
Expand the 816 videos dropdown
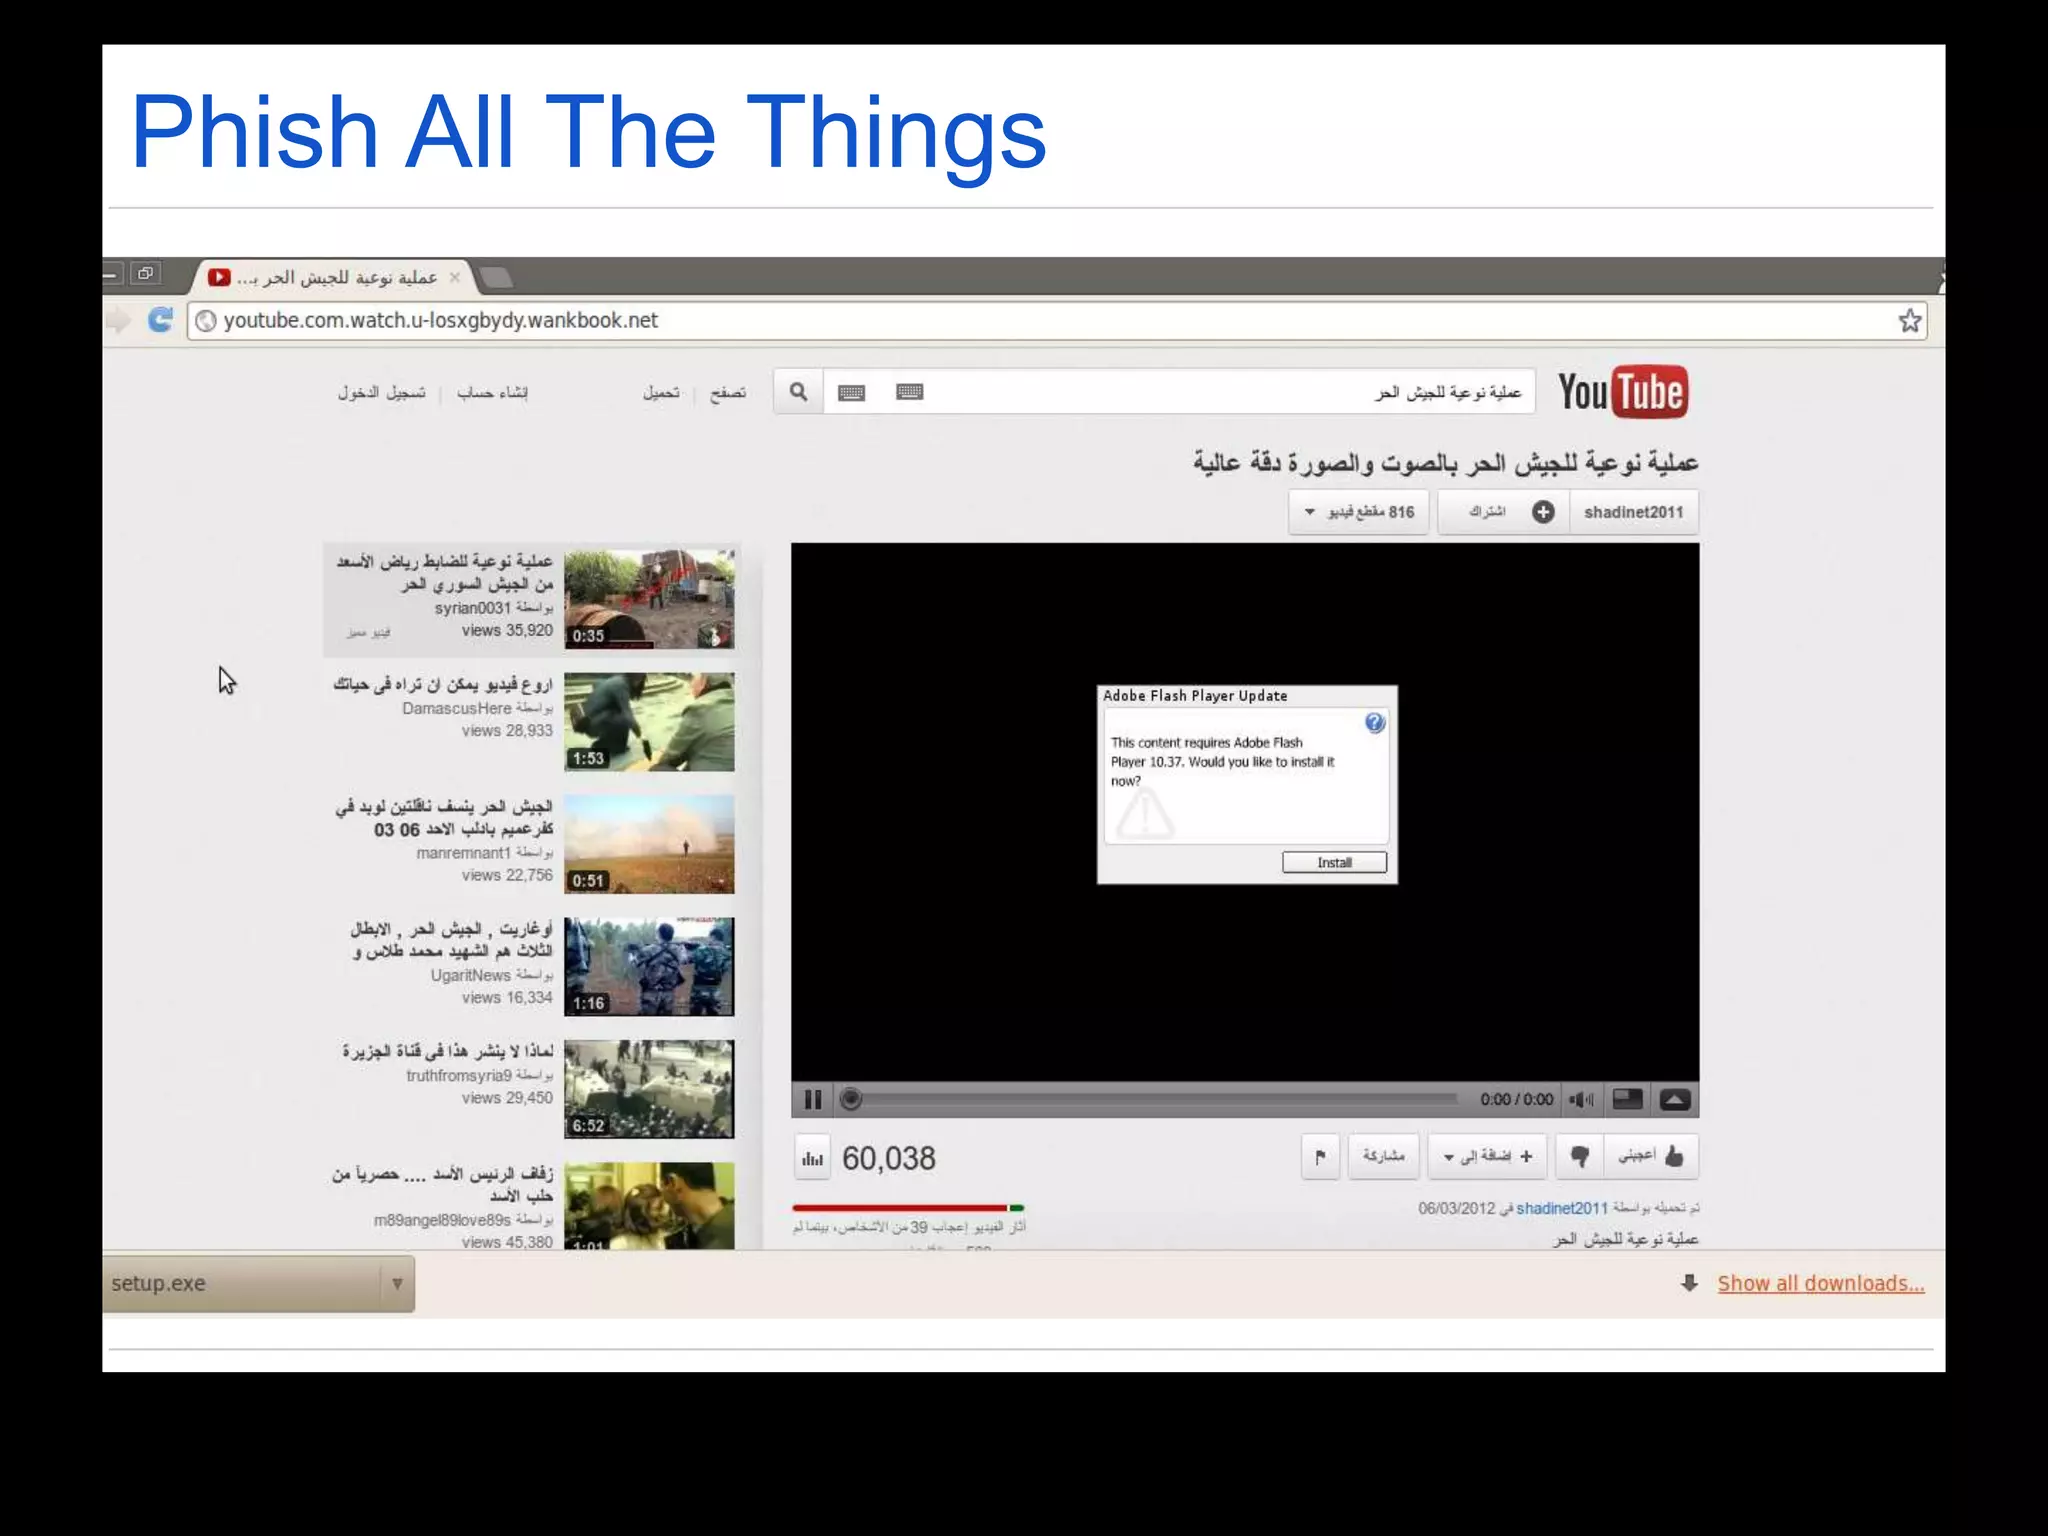[1359, 512]
